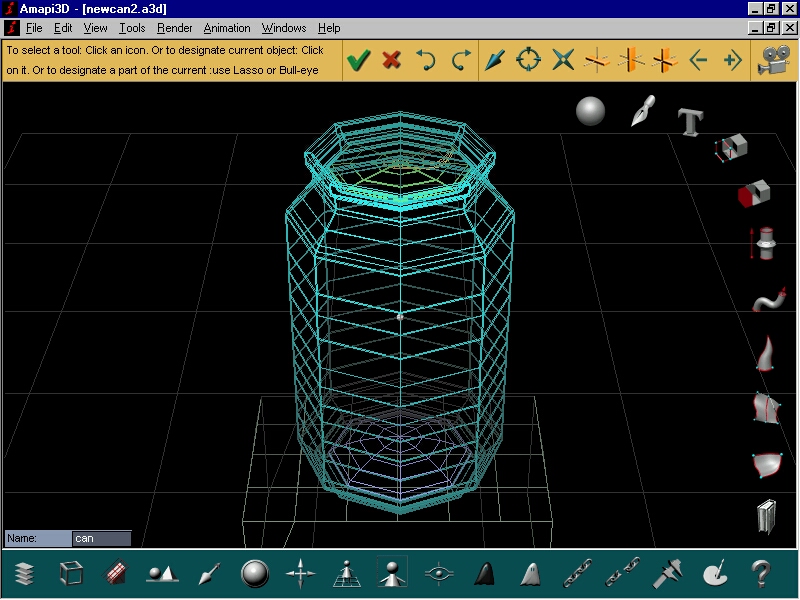800x600 pixels.
Task: Toggle the wireframe cube display mode
Action: (71, 574)
